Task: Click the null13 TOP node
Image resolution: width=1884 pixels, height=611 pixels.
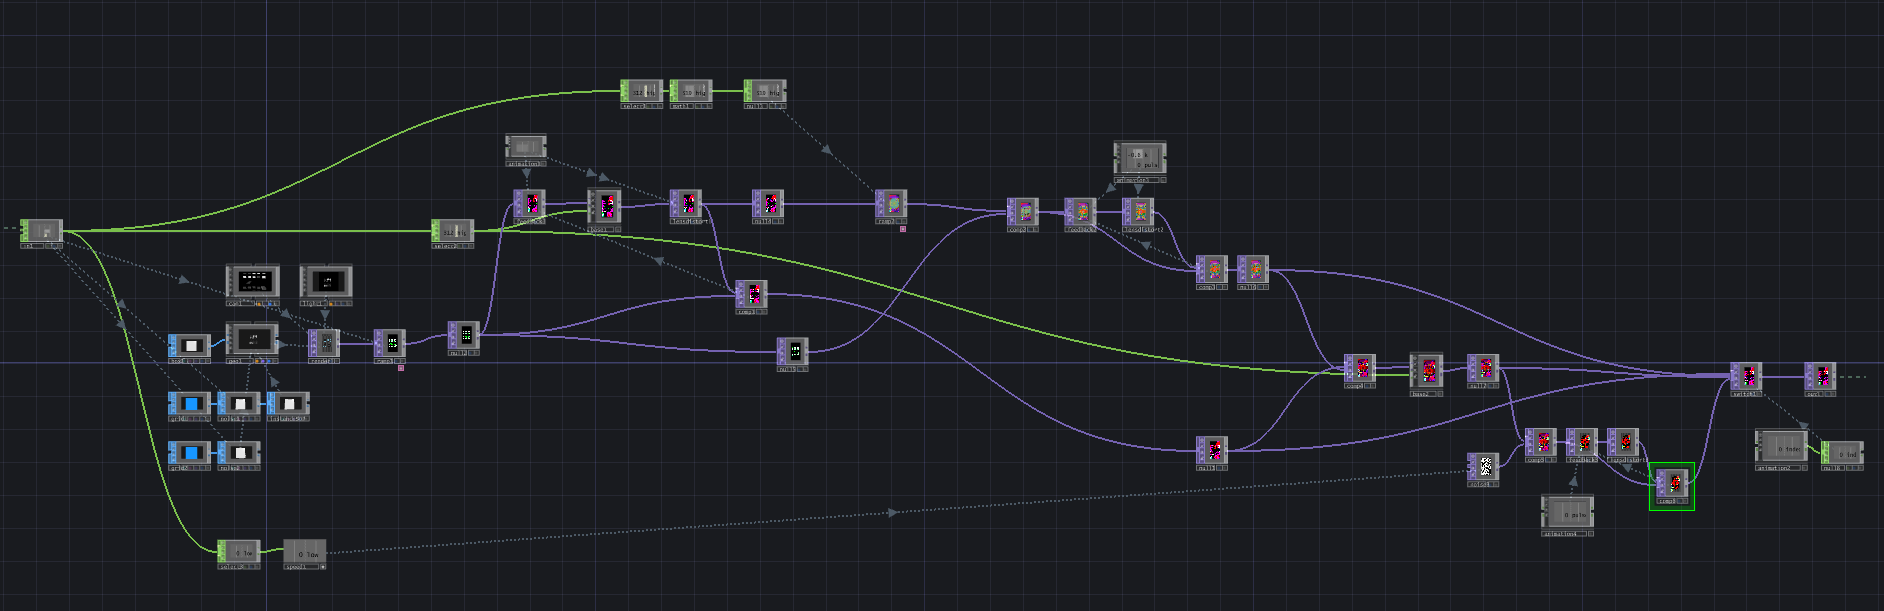Action: tap(1212, 449)
